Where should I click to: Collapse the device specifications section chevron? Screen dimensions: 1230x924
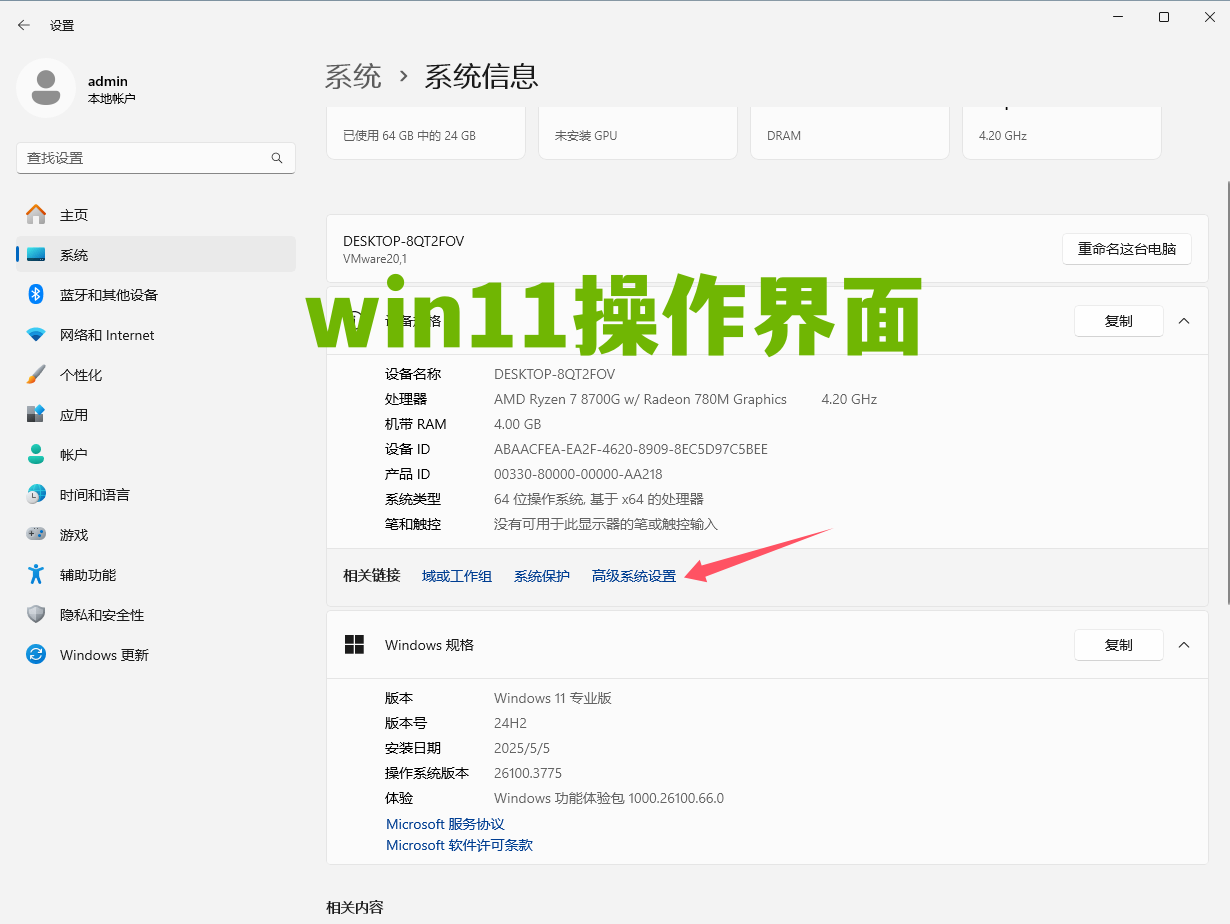tap(1184, 321)
